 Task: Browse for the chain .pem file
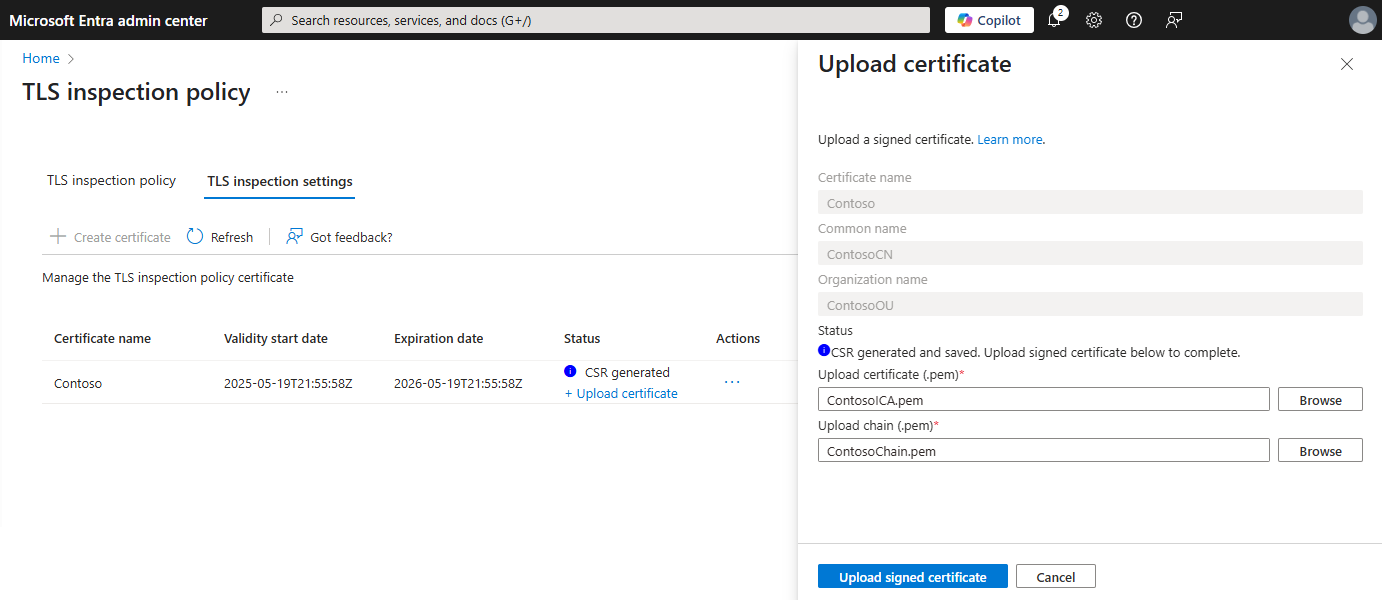(1320, 451)
